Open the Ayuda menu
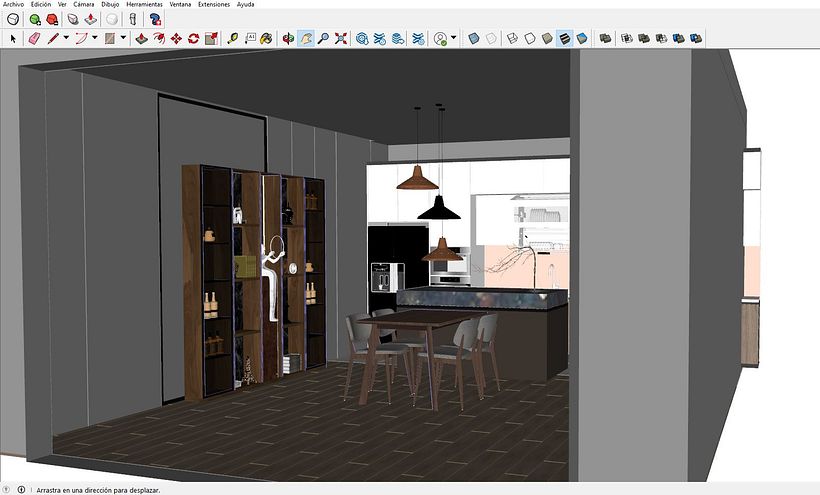 [x=245, y=4]
